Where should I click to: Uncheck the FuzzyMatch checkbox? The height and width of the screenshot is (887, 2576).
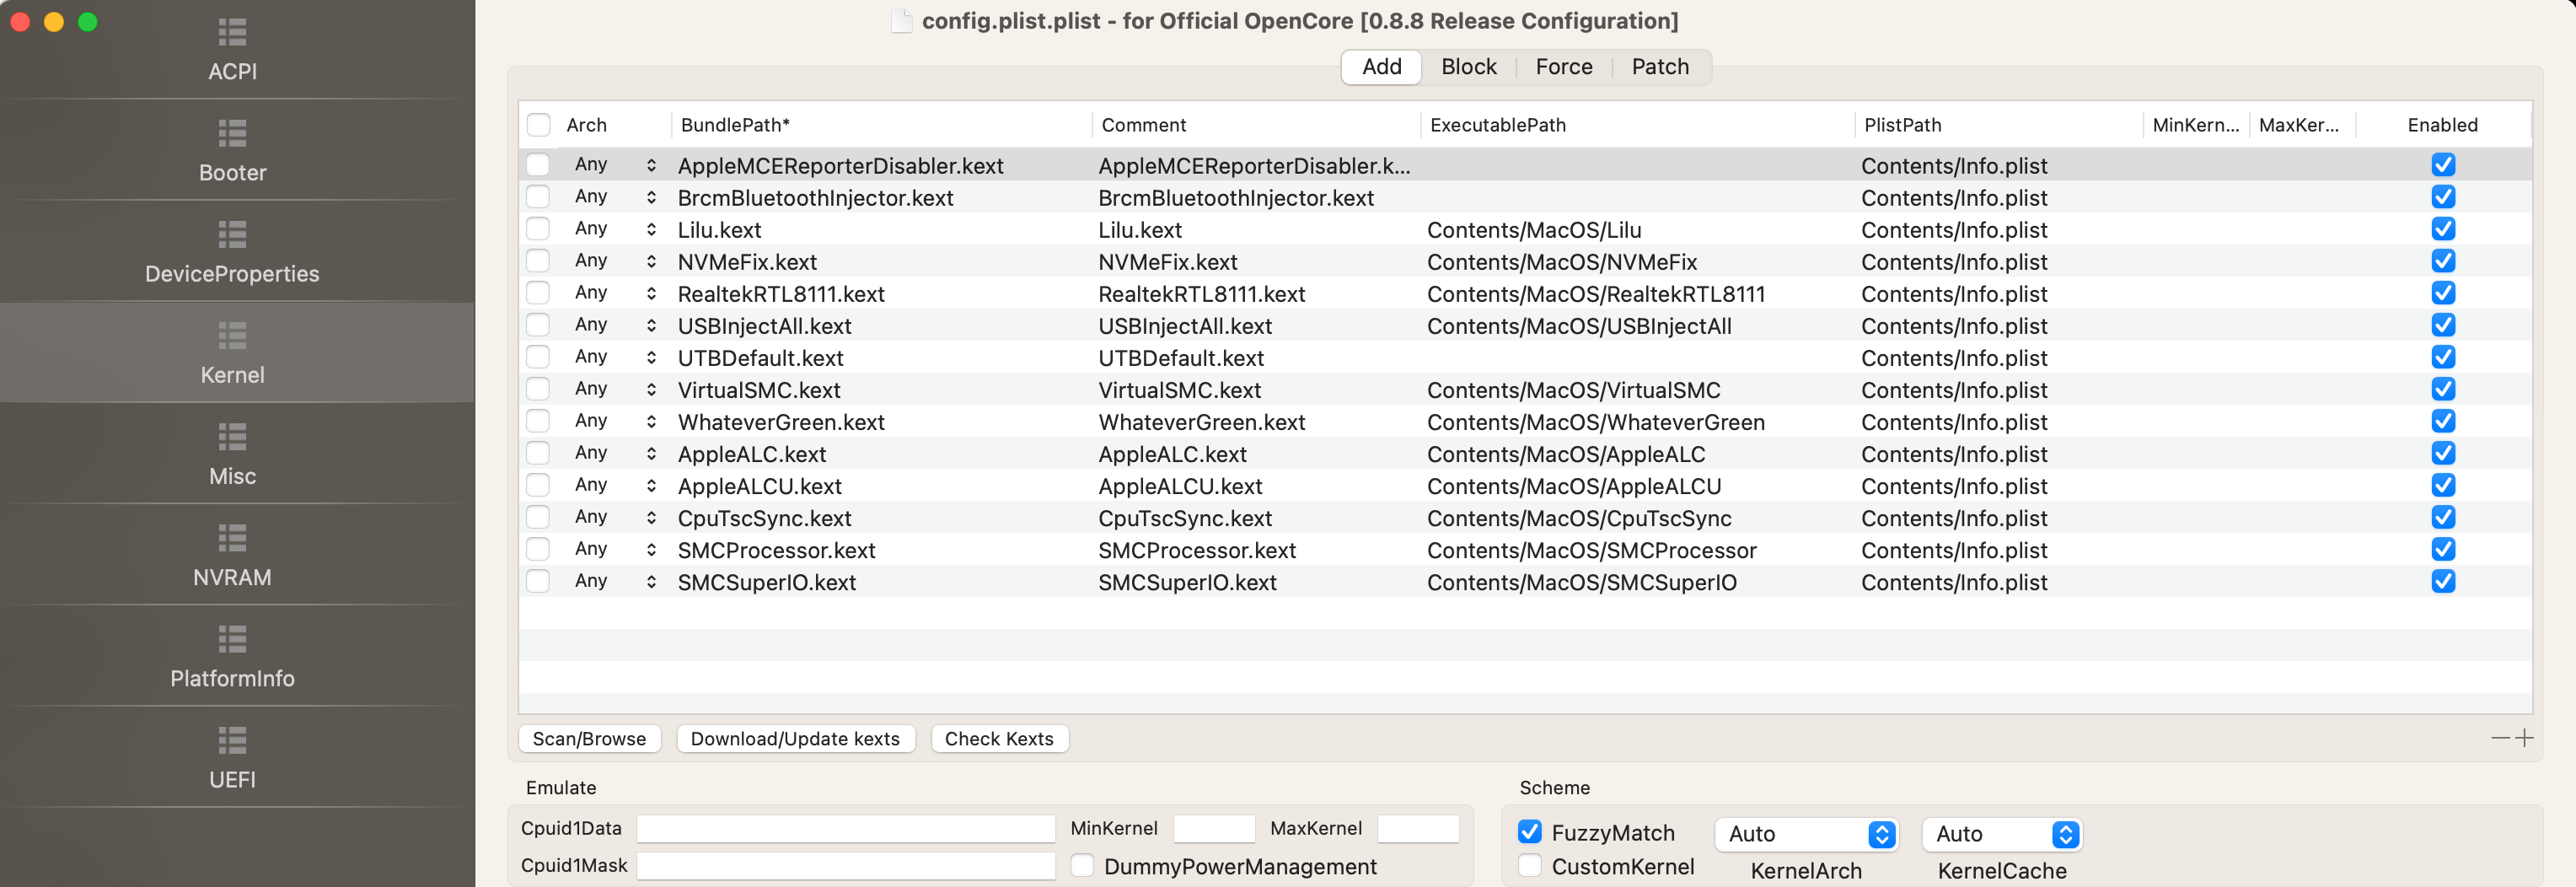click(1529, 832)
